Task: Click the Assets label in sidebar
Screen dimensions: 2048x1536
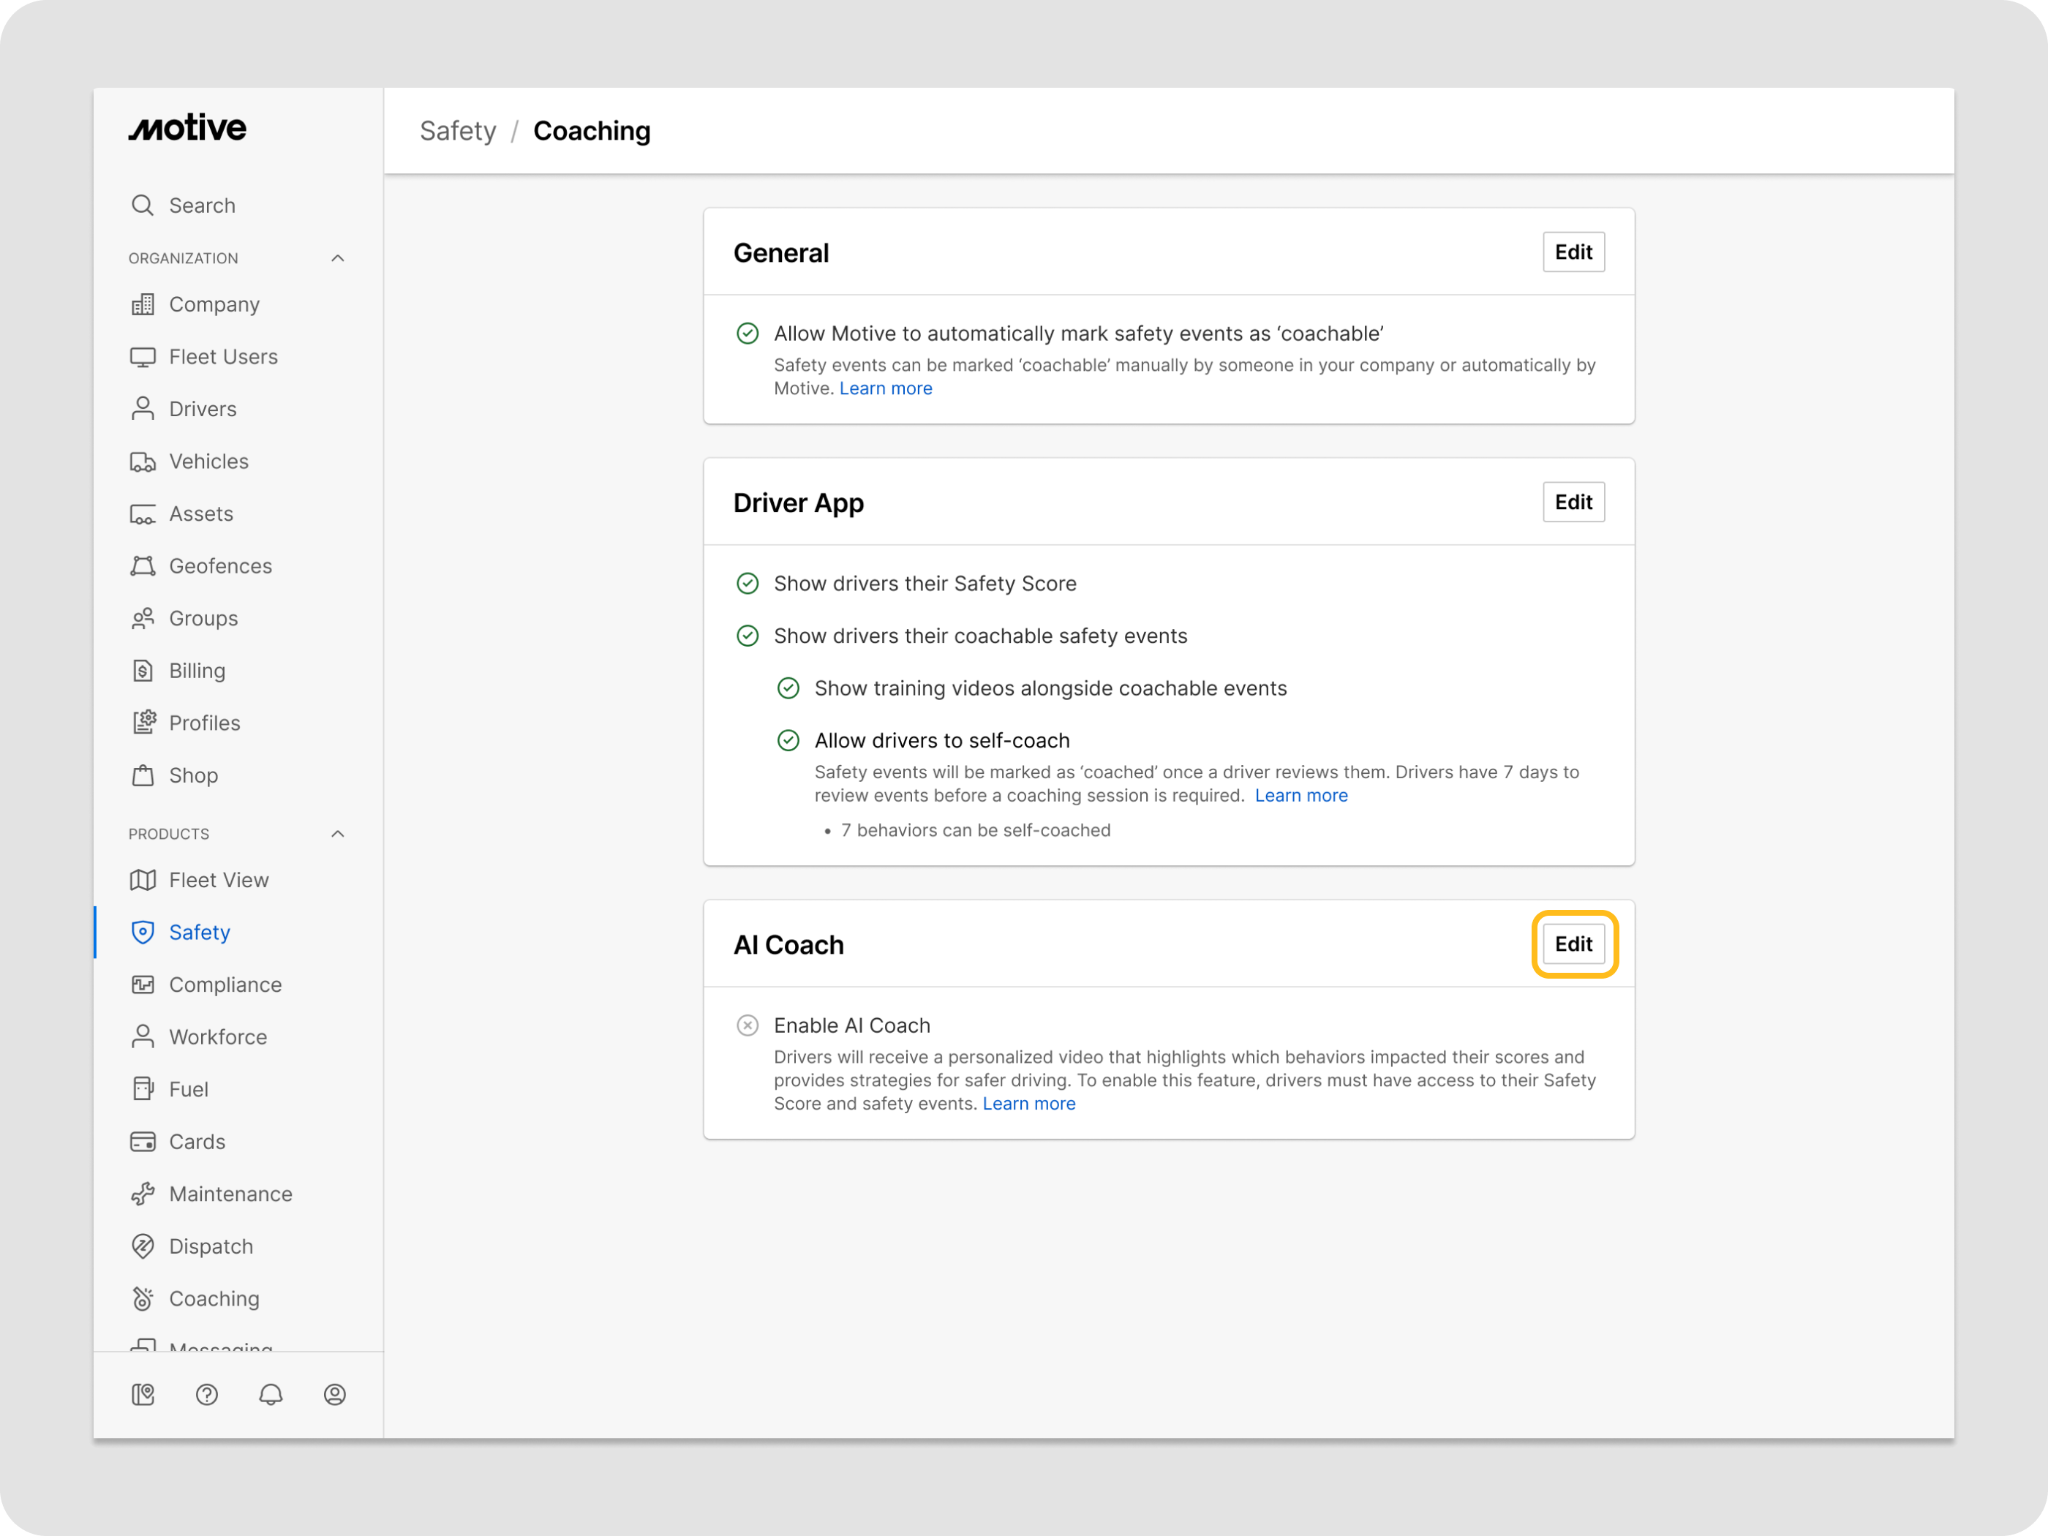Action: (x=201, y=514)
